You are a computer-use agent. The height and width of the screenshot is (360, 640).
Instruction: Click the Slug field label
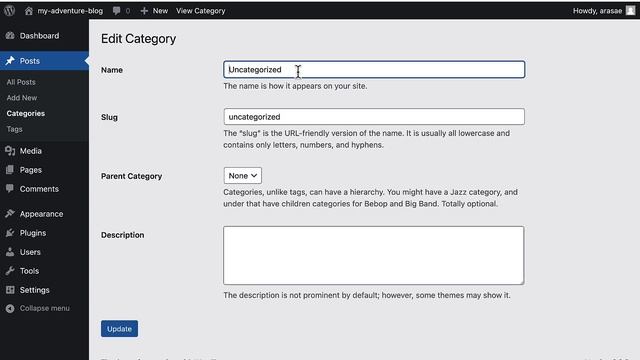(x=109, y=117)
